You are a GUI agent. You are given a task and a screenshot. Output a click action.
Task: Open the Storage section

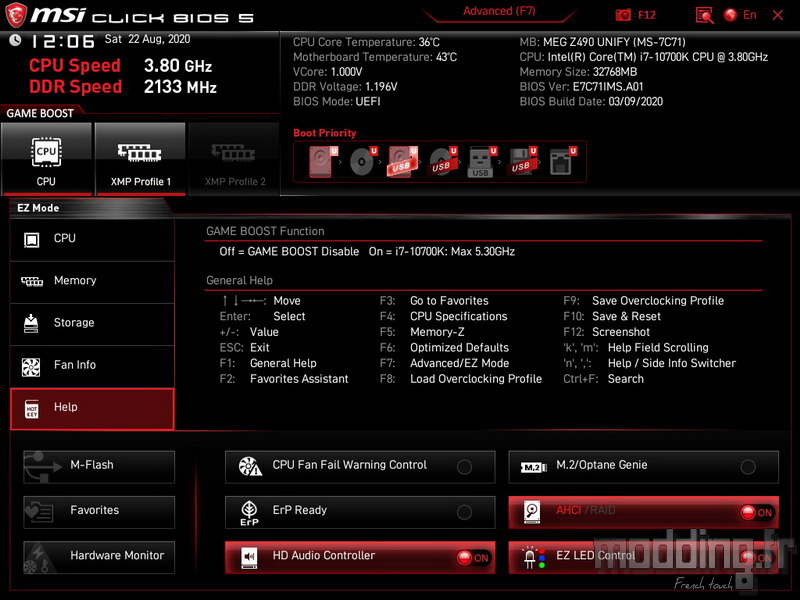pyautogui.click(x=92, y=324)
